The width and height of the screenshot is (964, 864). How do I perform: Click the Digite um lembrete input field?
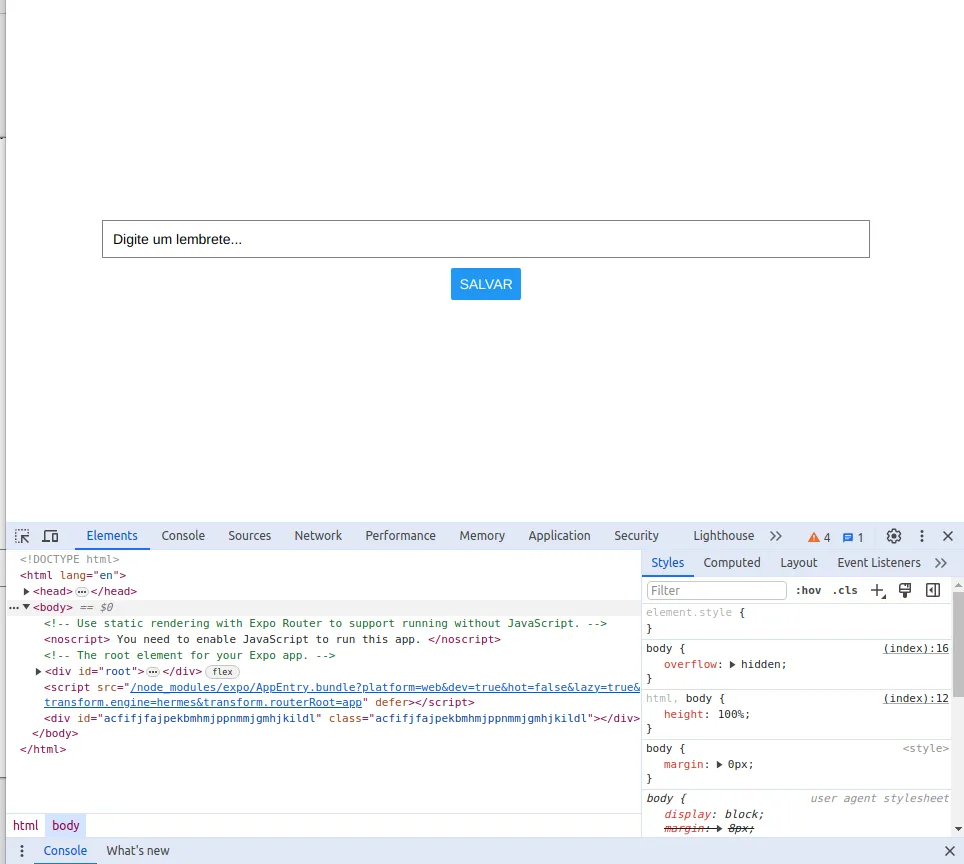[486, 239]
